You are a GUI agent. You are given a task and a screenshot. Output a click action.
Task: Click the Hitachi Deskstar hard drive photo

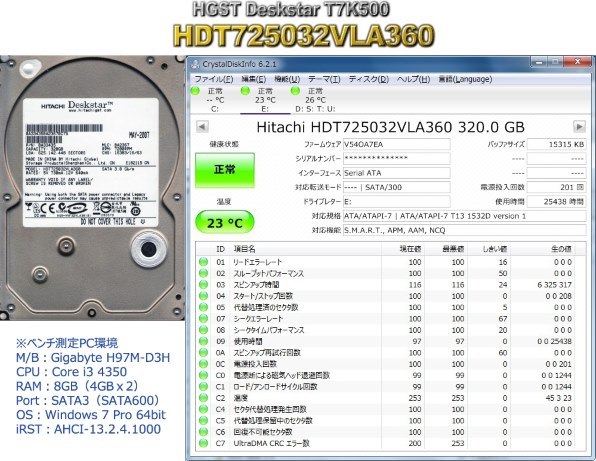point(92,188)
